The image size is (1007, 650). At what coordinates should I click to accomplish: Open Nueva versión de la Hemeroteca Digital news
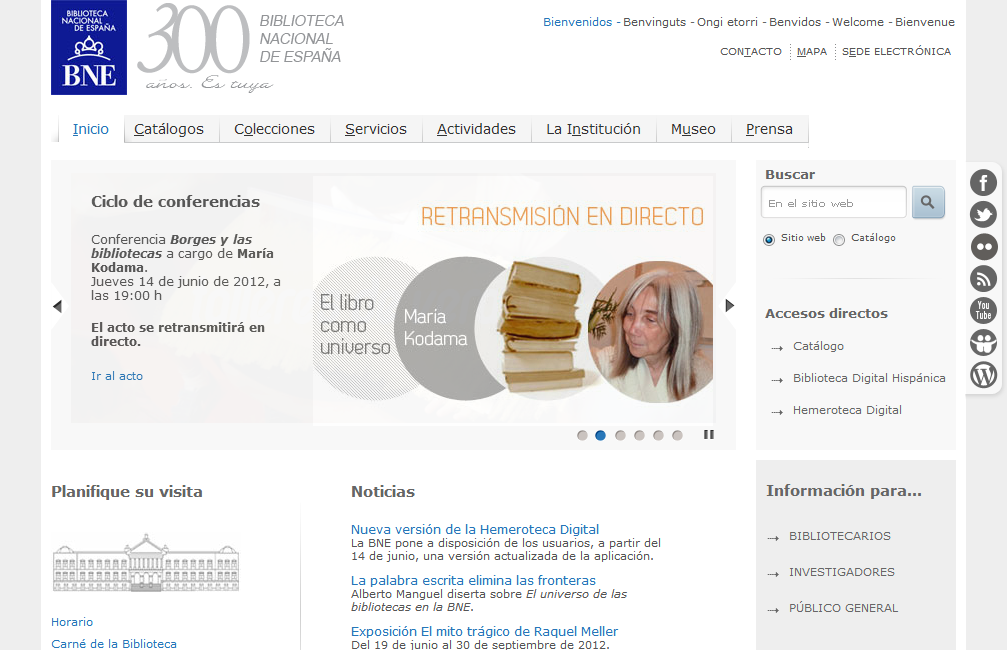pyautogui.click(x=475, y=529)
